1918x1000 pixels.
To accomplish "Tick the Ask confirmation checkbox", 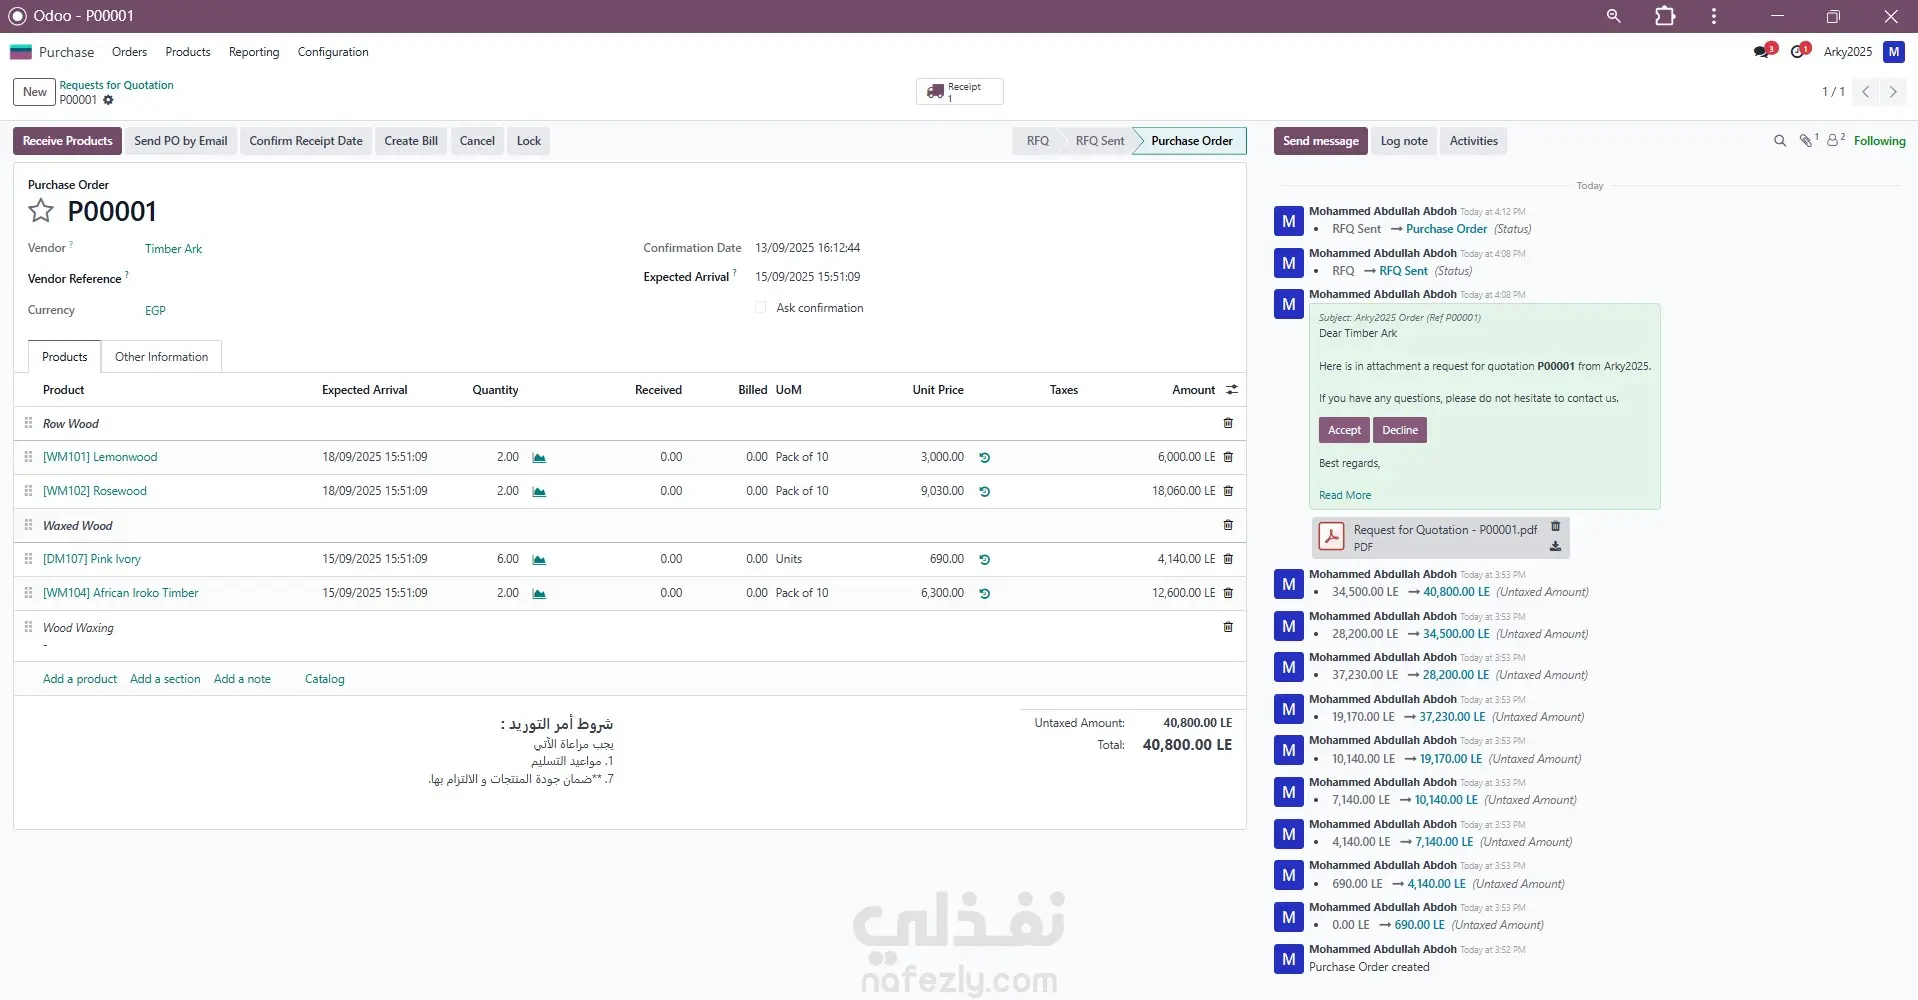I will (761, 308).
